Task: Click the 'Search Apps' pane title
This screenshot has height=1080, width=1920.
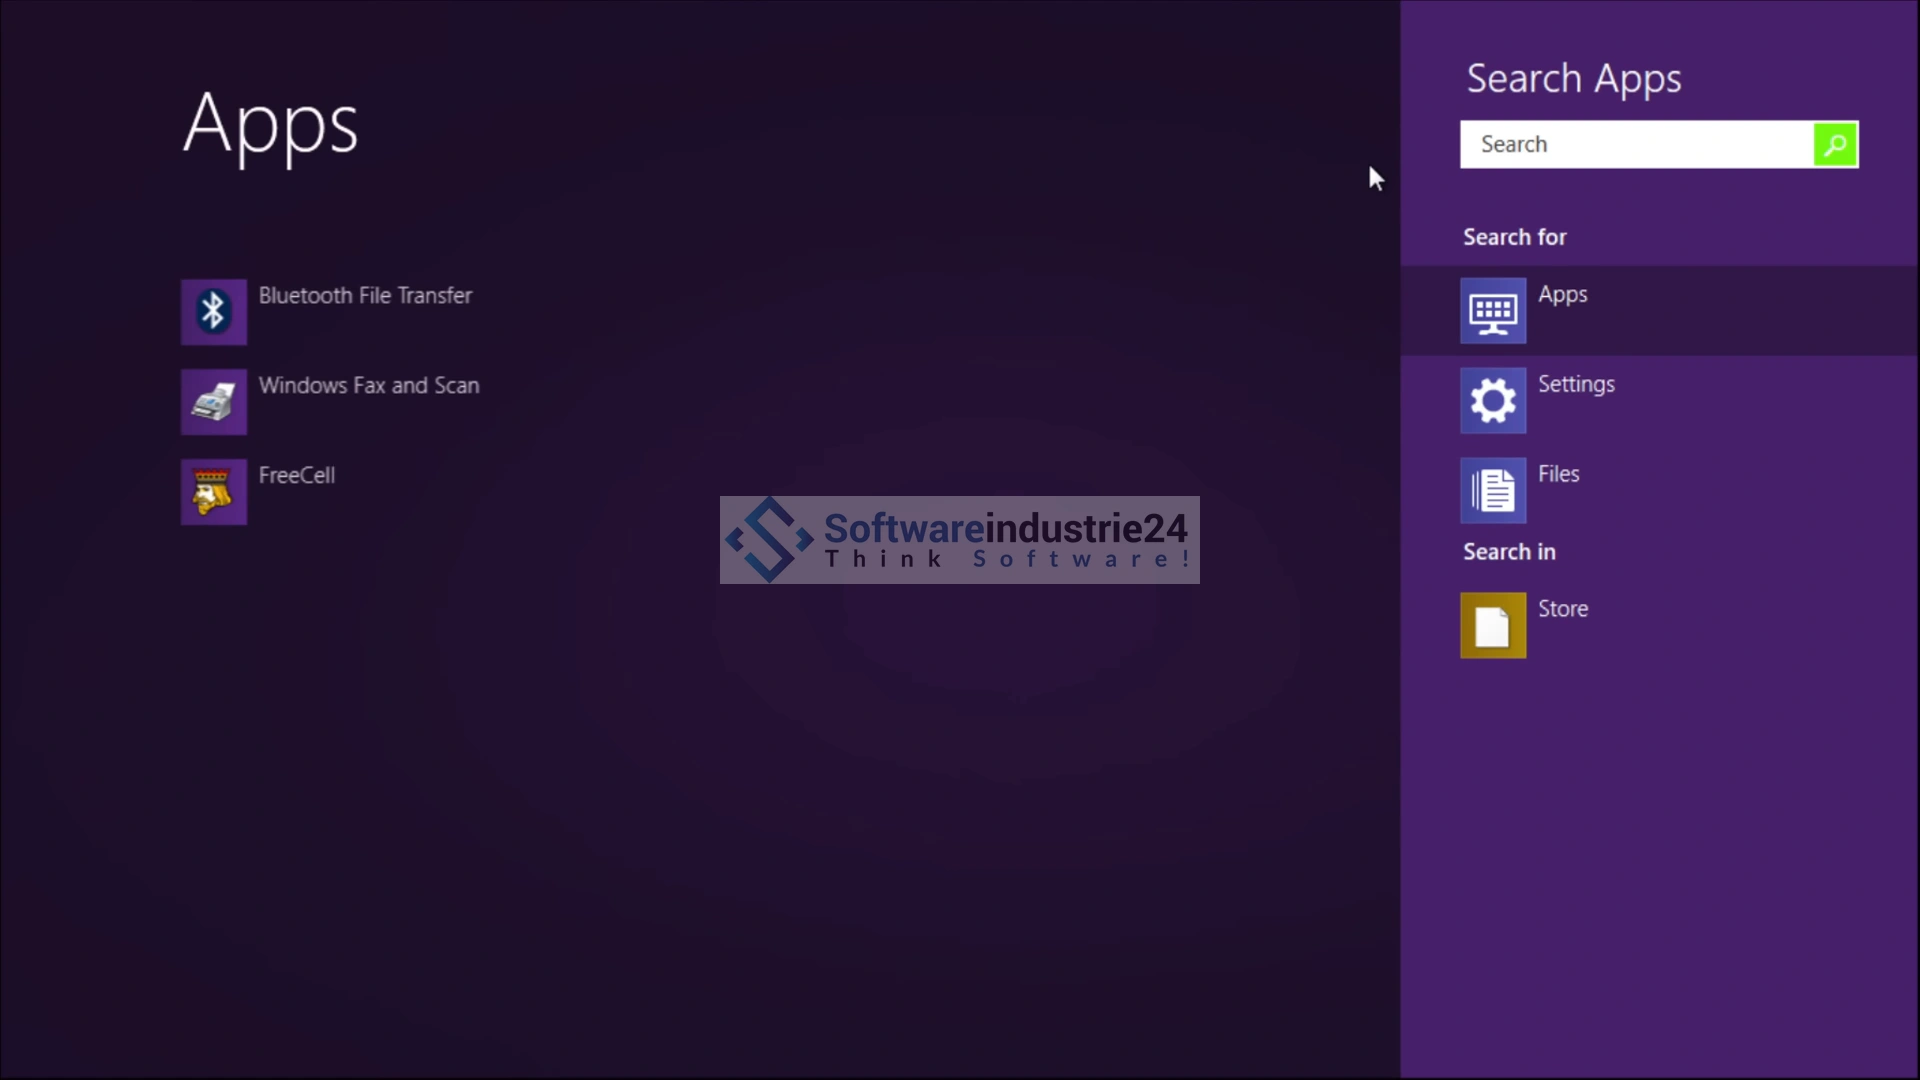Action: point(1573,80)
